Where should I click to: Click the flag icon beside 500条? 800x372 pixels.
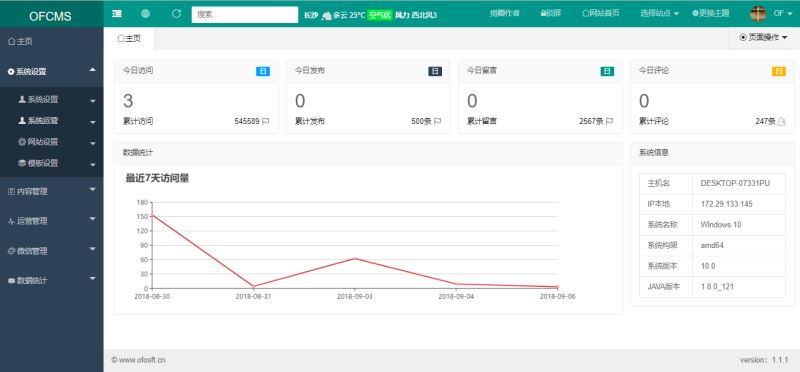click(437, 121)
